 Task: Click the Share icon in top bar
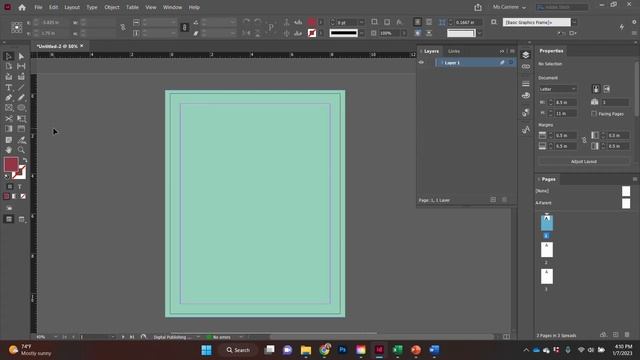click(478, 7)
